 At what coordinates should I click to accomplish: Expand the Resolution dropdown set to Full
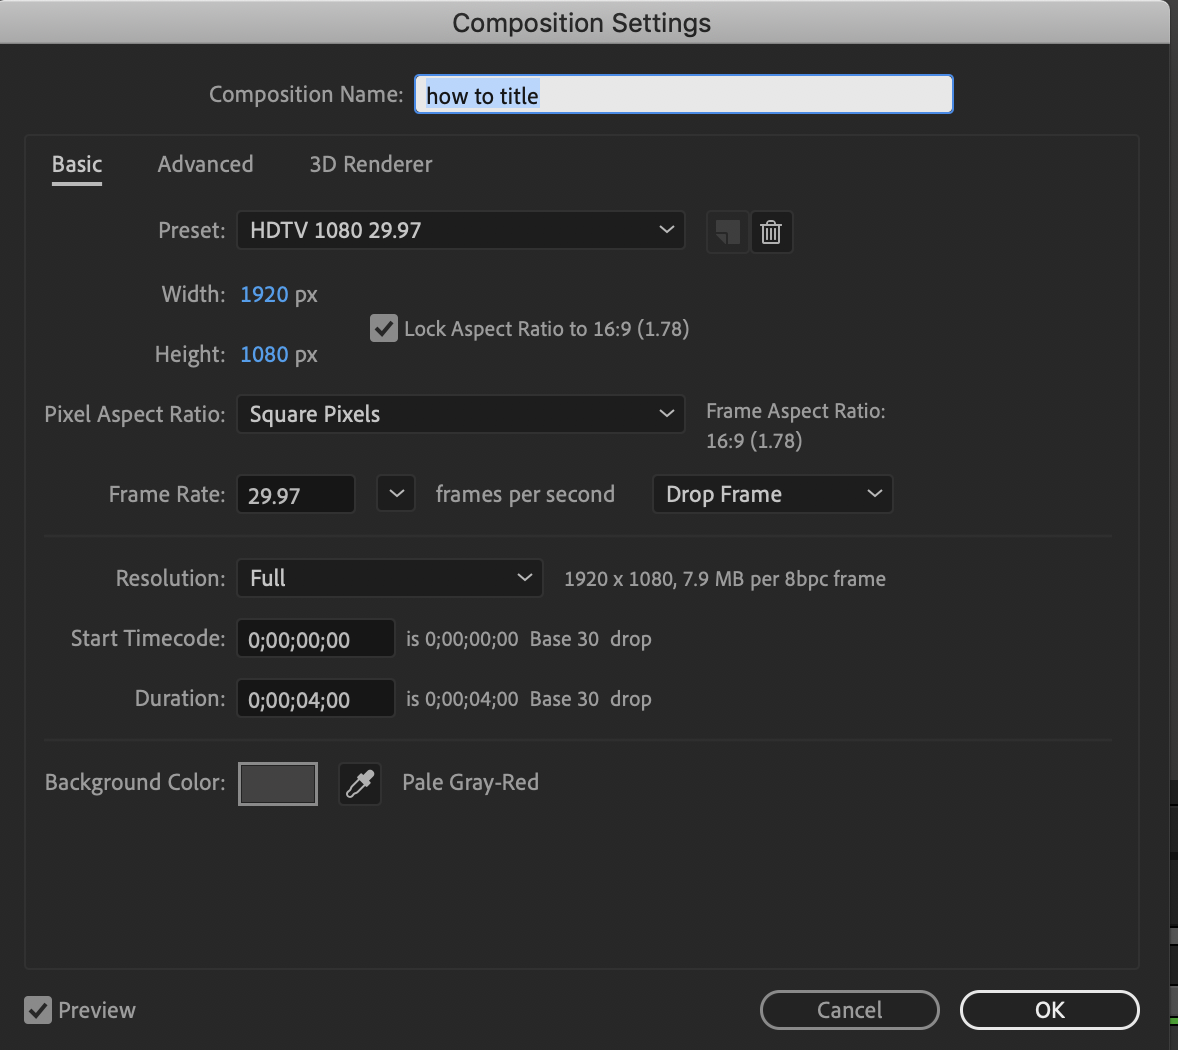pyautogui.click(x=389, y=578)
